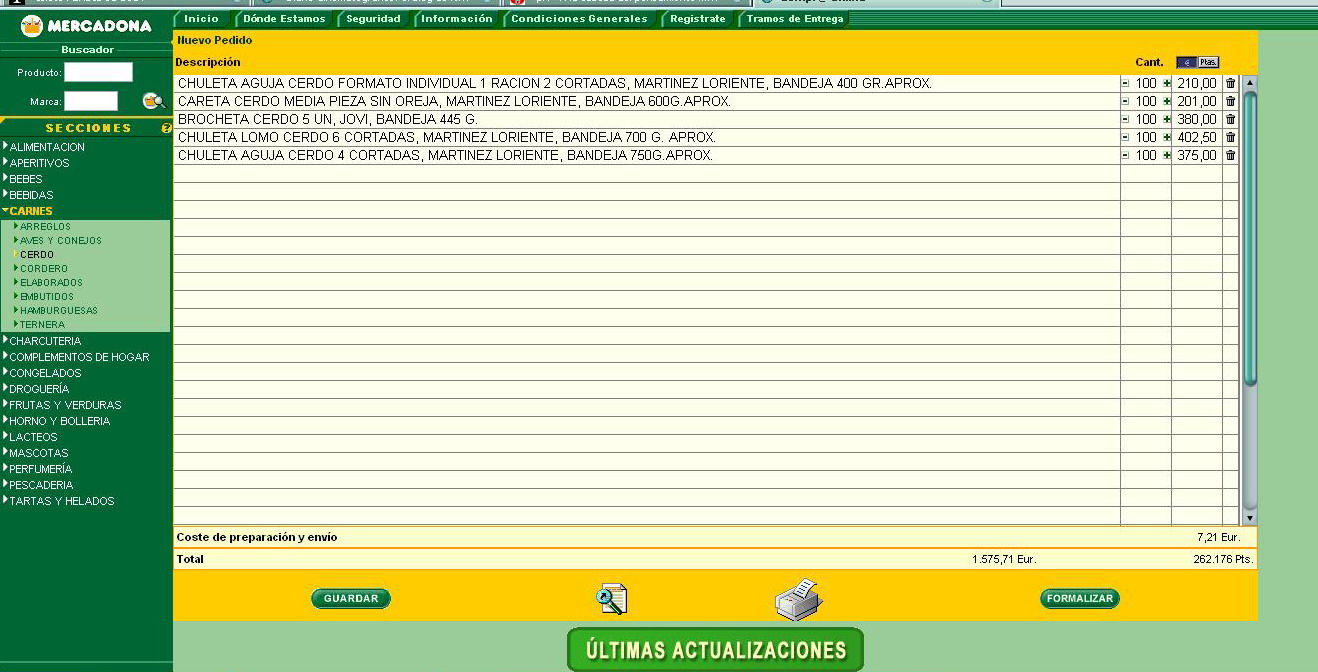
Task: Expand the CONGELADOS section
Action: [45, 373]
